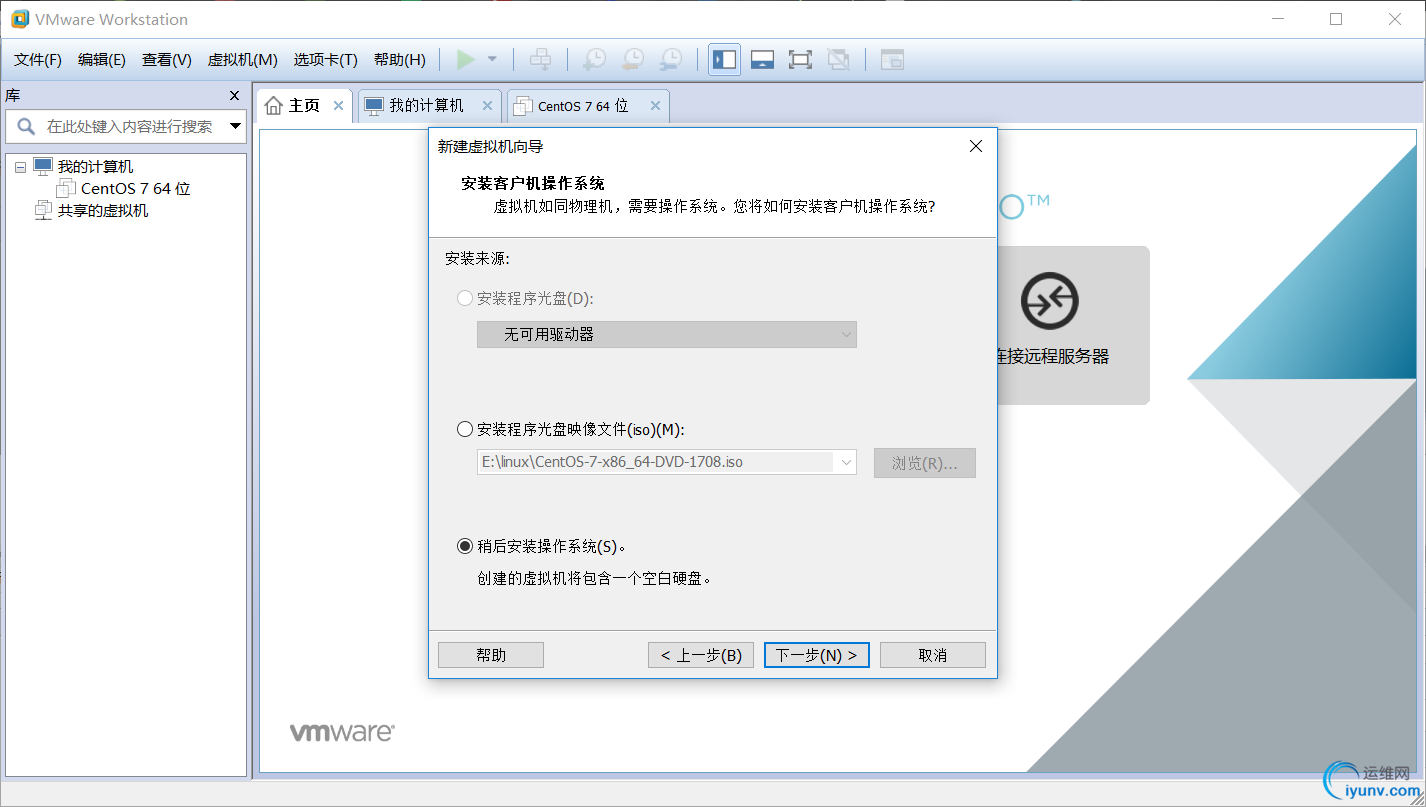Viewport: 1426px width, 807px height.
Task: Open the 虚拟机(M) menu
Action: (x=242, y=60)
